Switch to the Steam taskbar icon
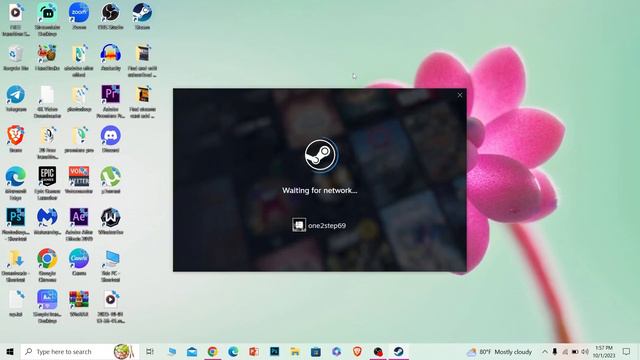 (x=398, y=351)
